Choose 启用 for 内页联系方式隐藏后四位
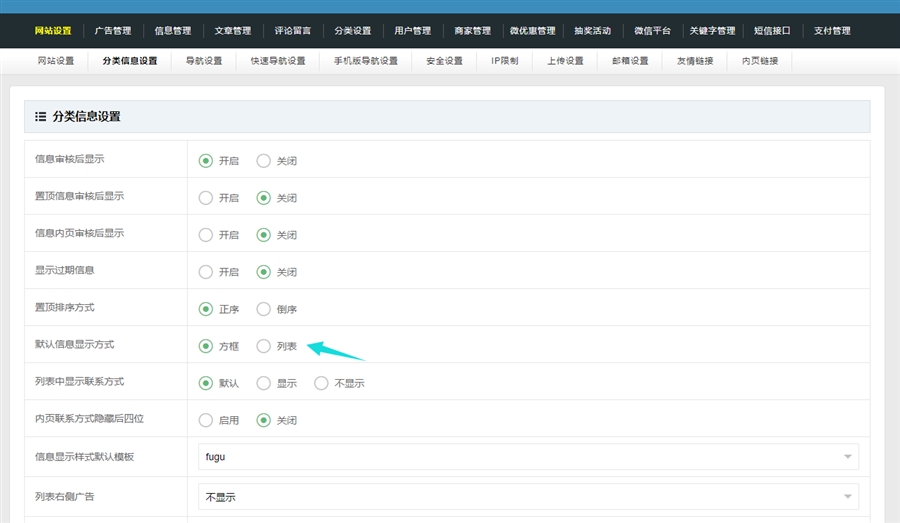The image size is (900, 523). (x=206, y=420)
